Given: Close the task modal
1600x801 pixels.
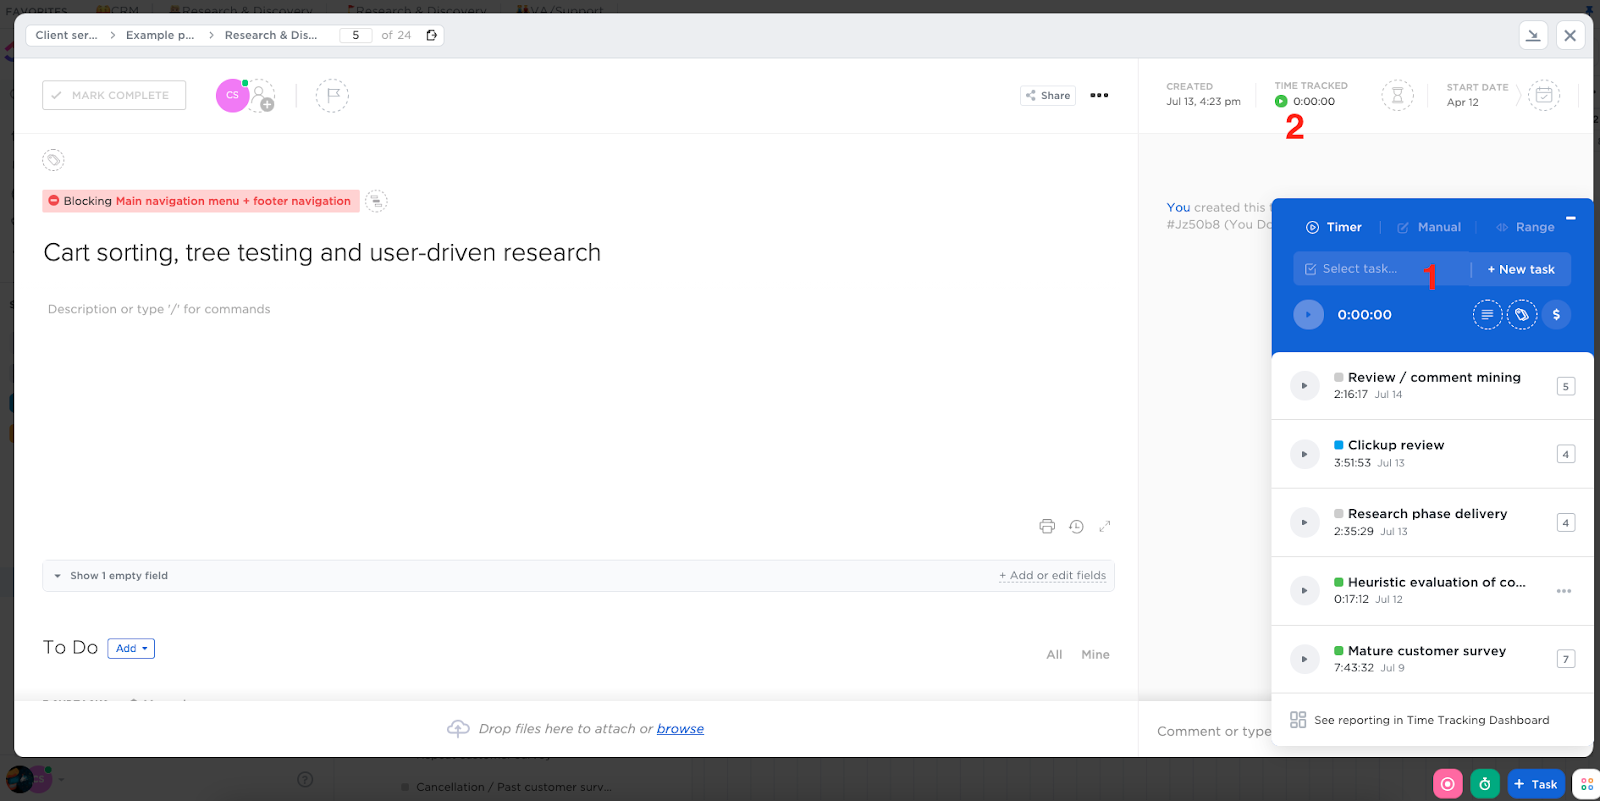Looking at the screenshot, I should pos(1570,35).
